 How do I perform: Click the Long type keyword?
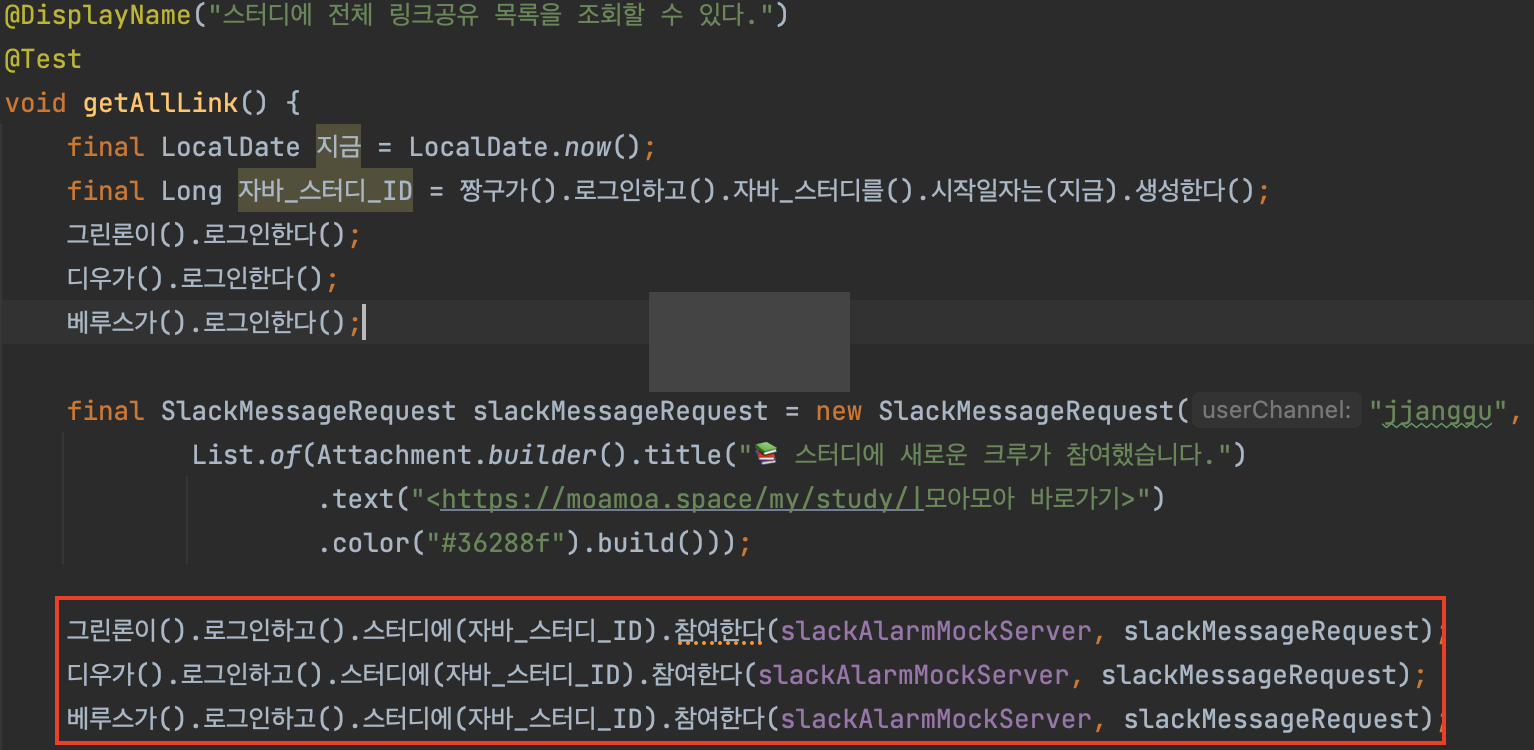191,191
